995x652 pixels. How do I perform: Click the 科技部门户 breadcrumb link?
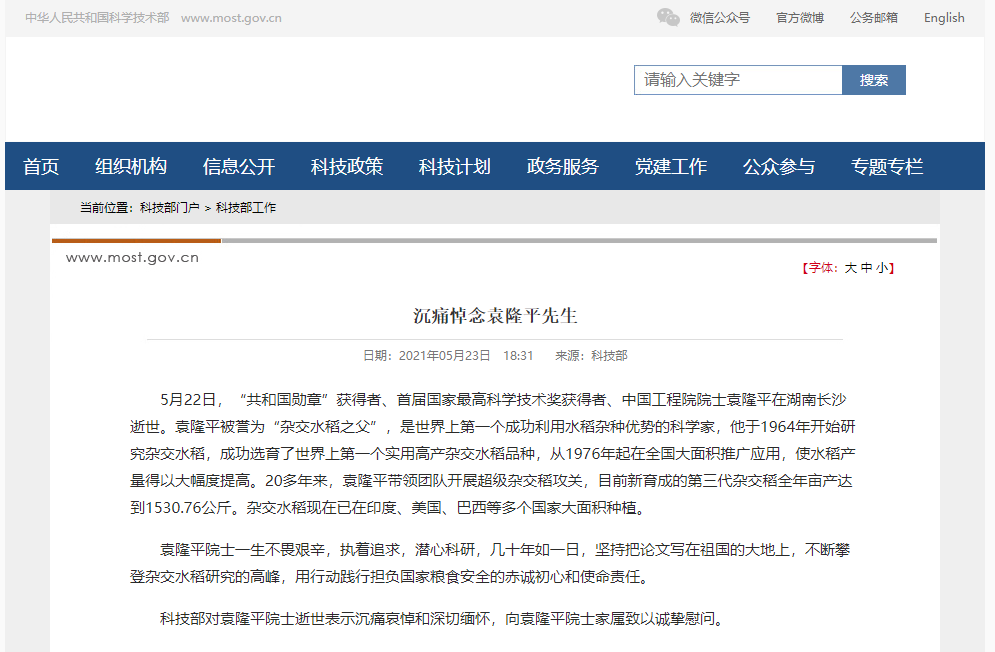[169, 208]
